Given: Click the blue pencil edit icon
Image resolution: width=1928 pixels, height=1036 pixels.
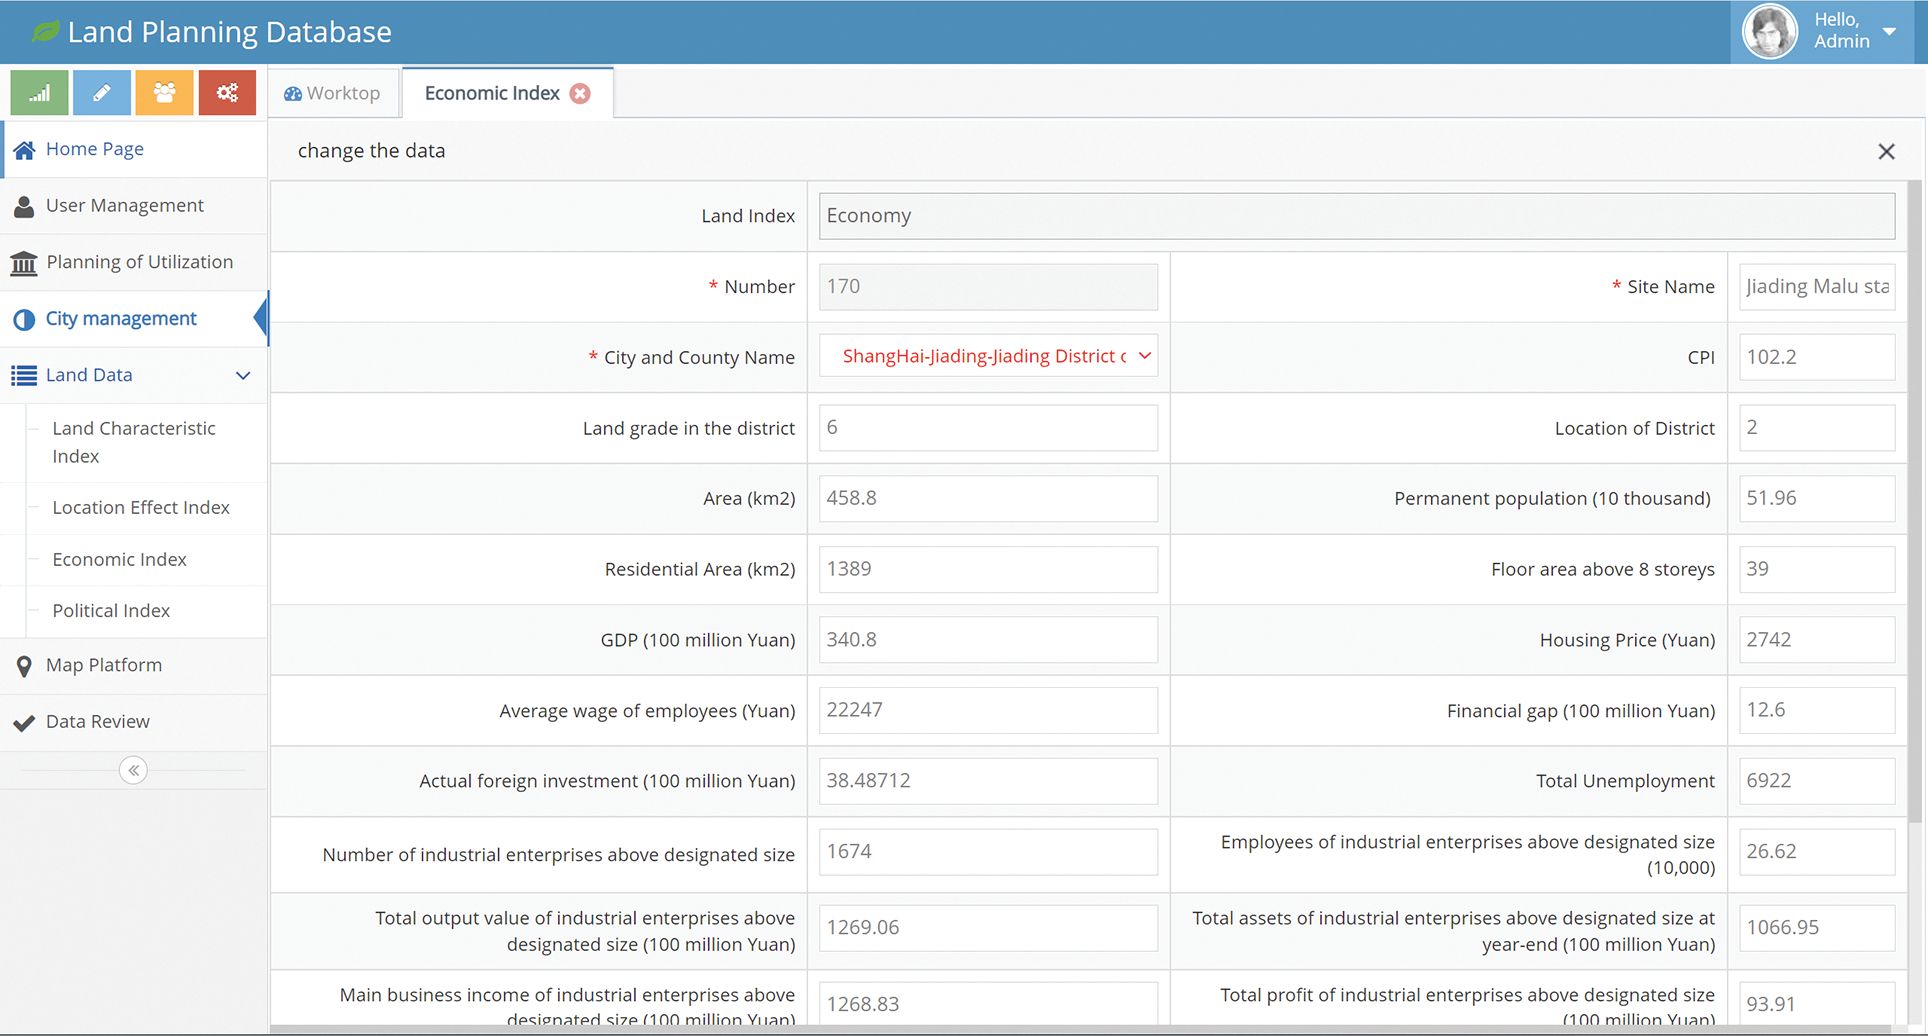Looking at the screenshot, I should tap(102, 93).
